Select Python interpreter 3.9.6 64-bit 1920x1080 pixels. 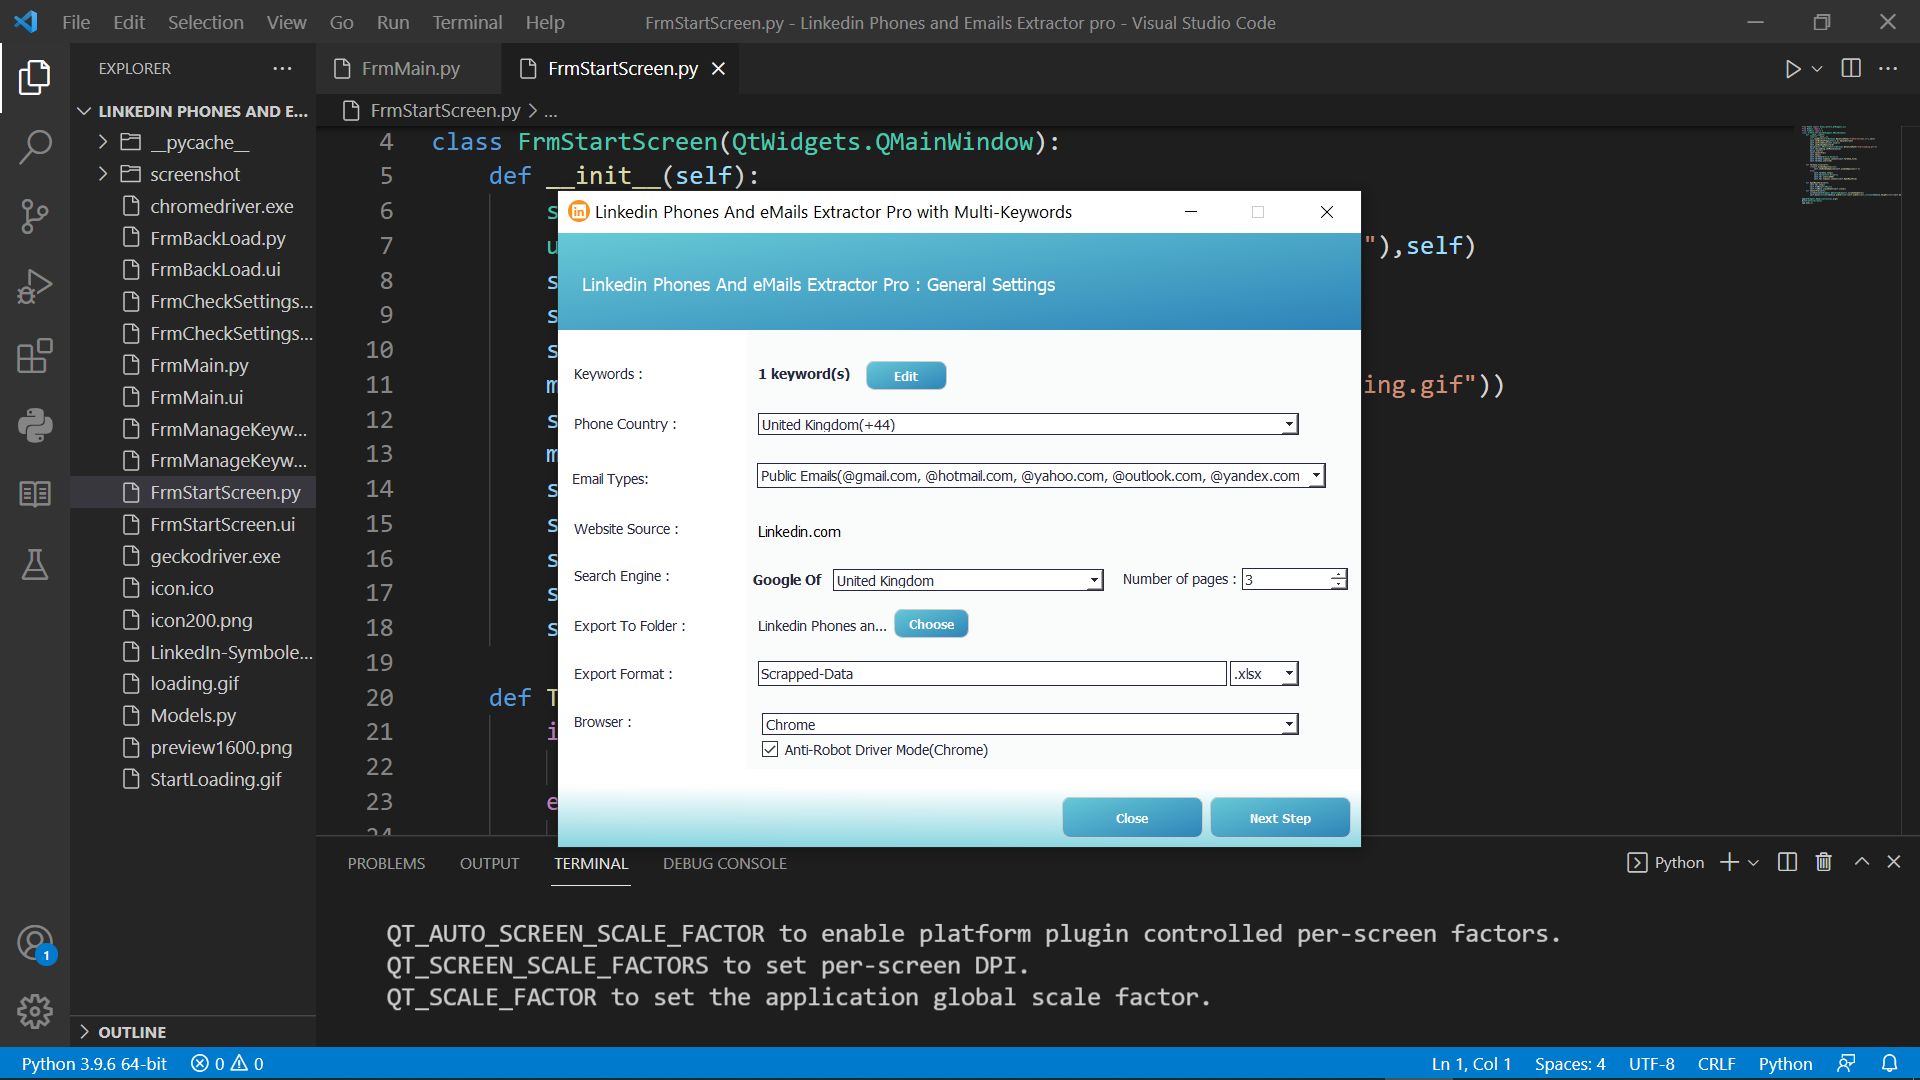click(x=94, y=1063)
